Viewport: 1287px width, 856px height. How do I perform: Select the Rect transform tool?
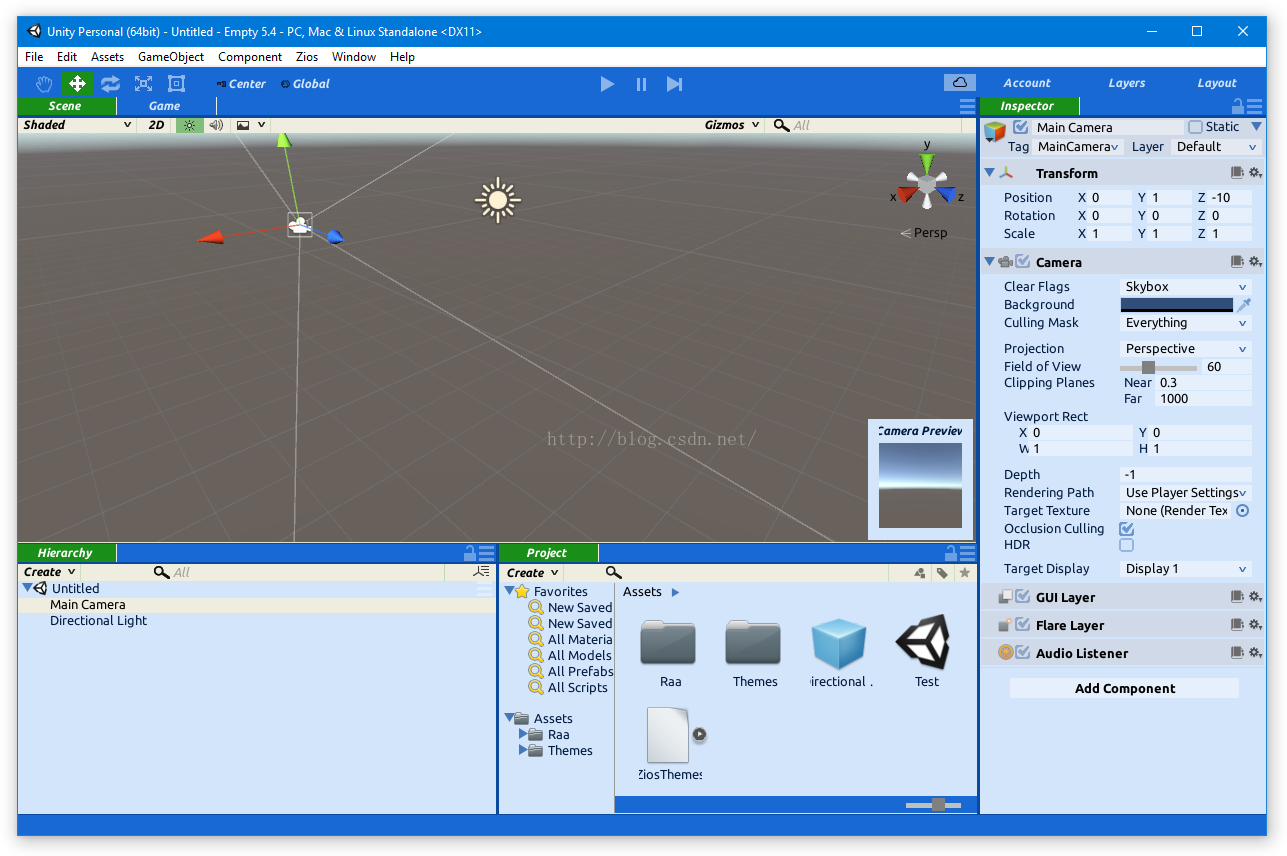pos(176,84)
